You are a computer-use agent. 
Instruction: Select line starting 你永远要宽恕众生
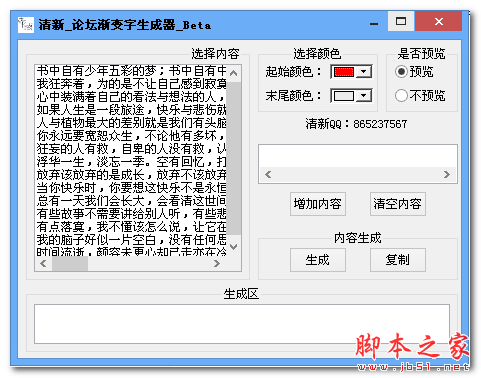click(x=131, y=135)
